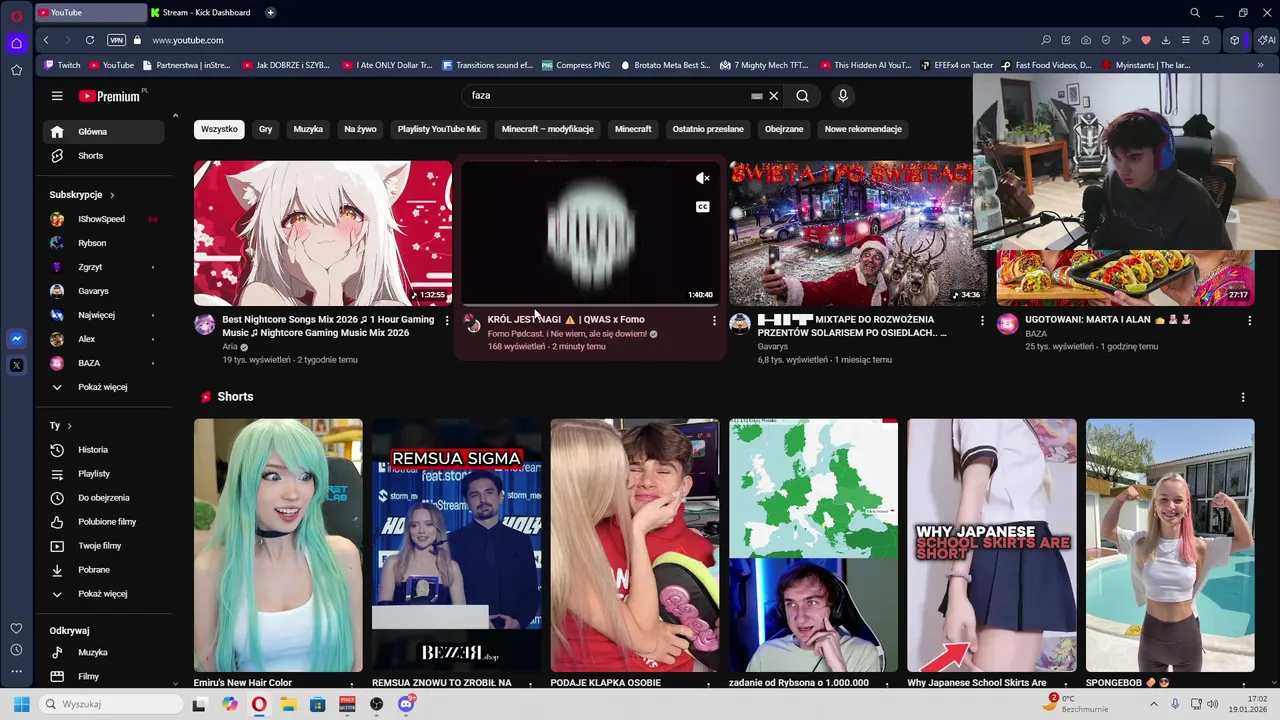Screen dimensions: 1280x720
Task: Open Messenger in Opera sidebar
Action: pyautogui.click(x=16, y=340)
